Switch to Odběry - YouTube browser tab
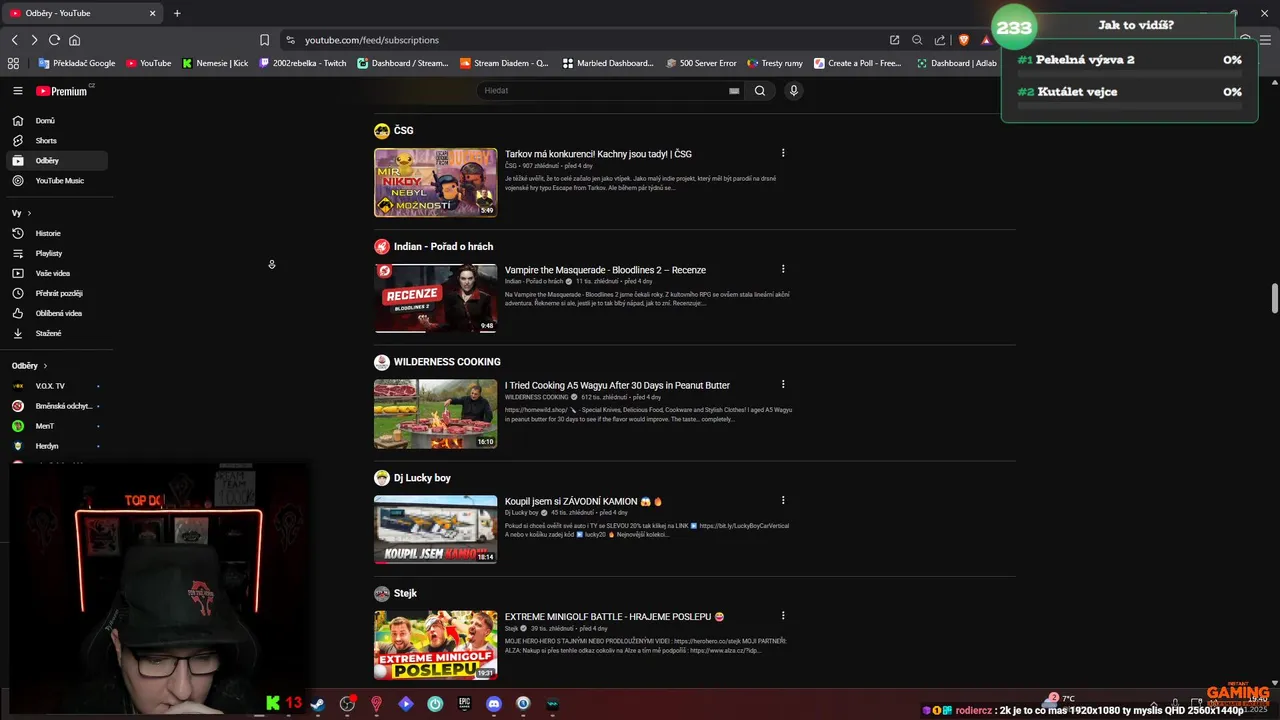The height and width of the screenshot is (720, 1280). [83, 13]
